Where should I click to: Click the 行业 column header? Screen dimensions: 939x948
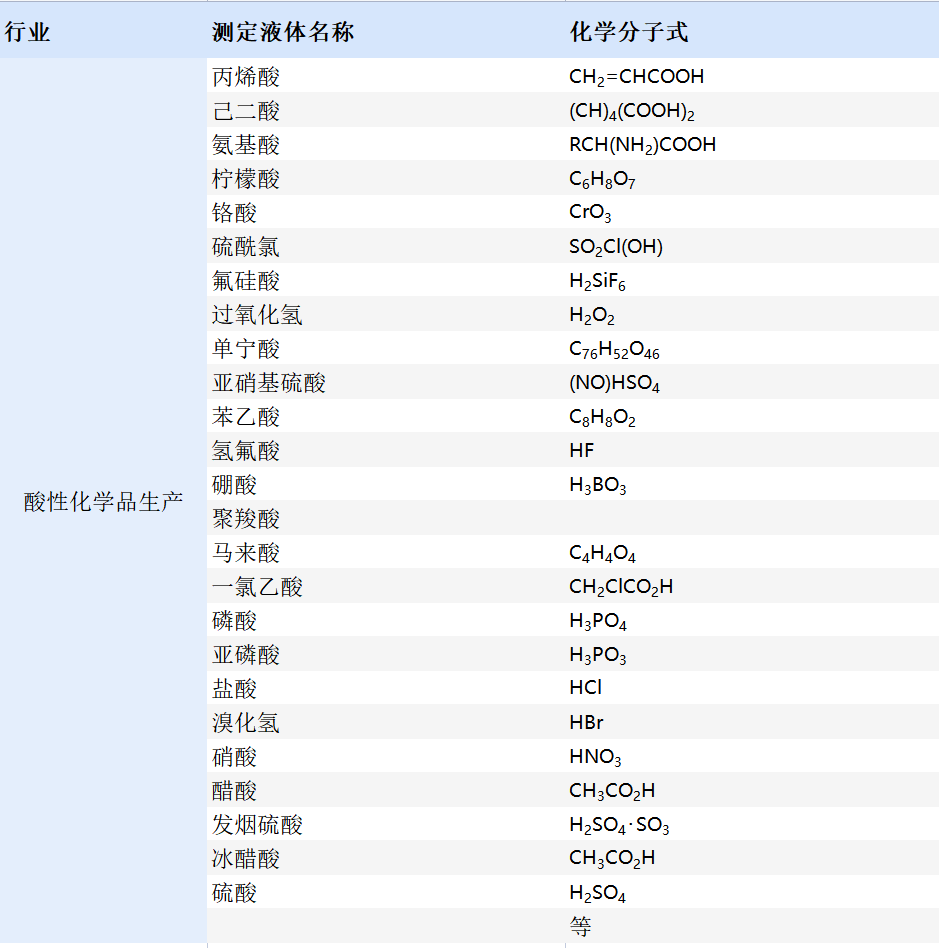27,32
